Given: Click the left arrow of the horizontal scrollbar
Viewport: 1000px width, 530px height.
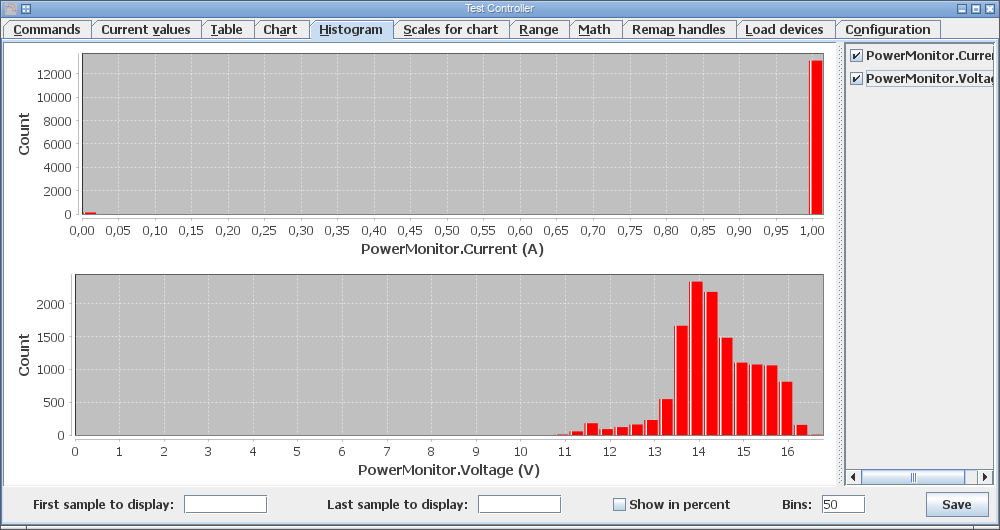Looking at the screenshot, I should coord(853,477).
